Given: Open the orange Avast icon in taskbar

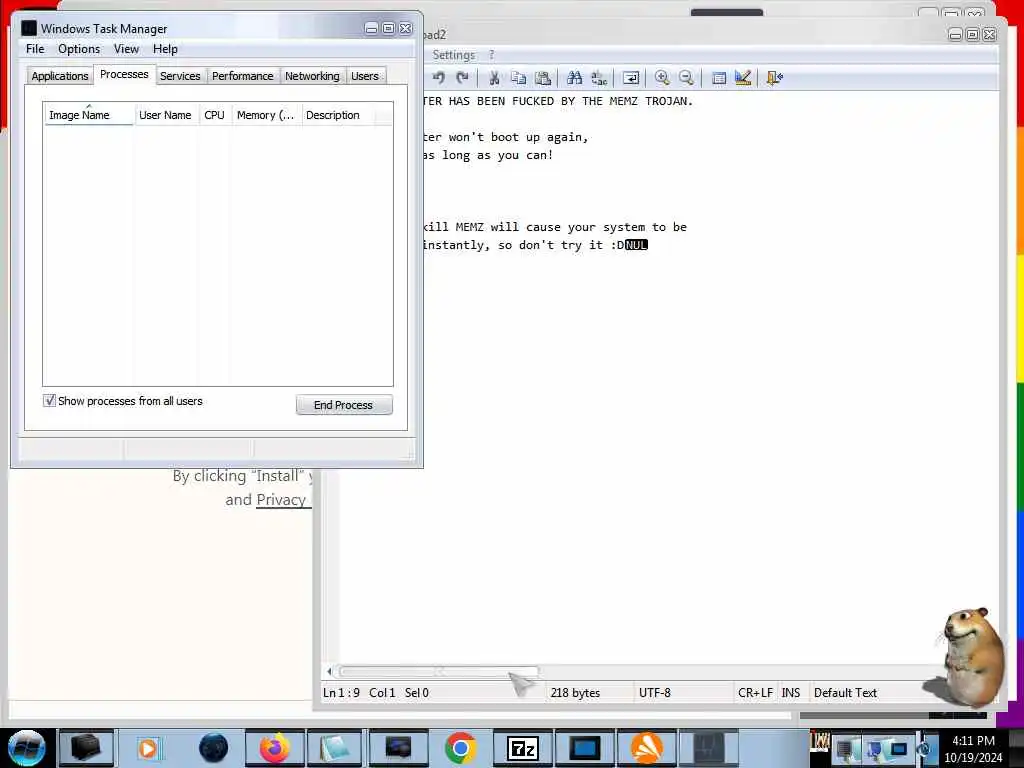Looking at the screenshot, I should point(647,748).
